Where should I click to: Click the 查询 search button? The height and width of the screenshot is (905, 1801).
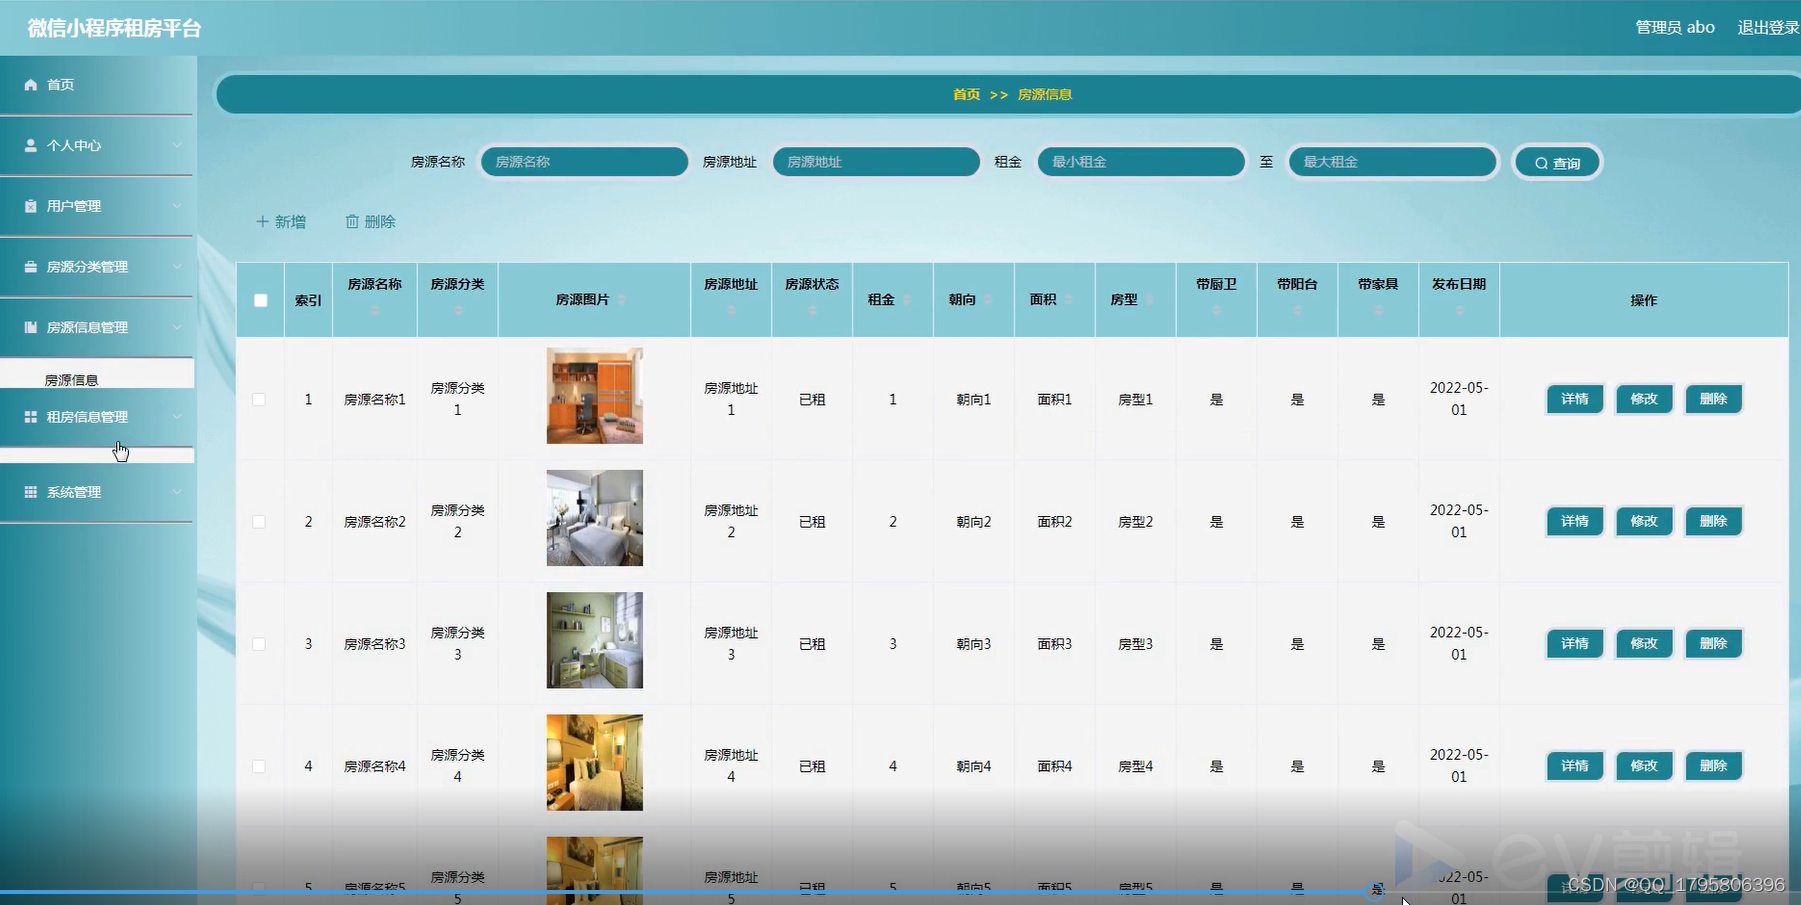click(1557, 163)
